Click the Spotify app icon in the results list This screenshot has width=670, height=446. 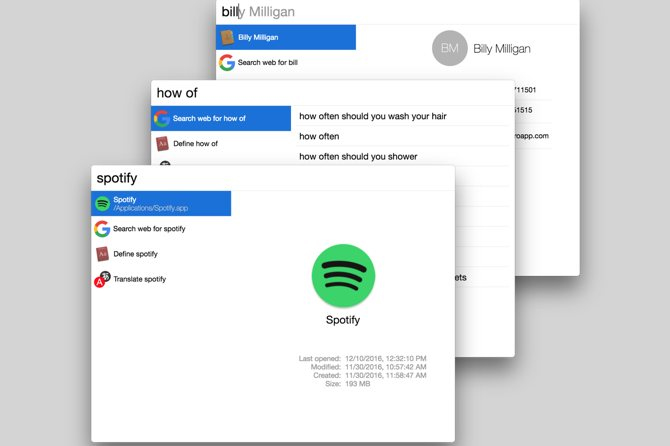[x=103, y=204]
